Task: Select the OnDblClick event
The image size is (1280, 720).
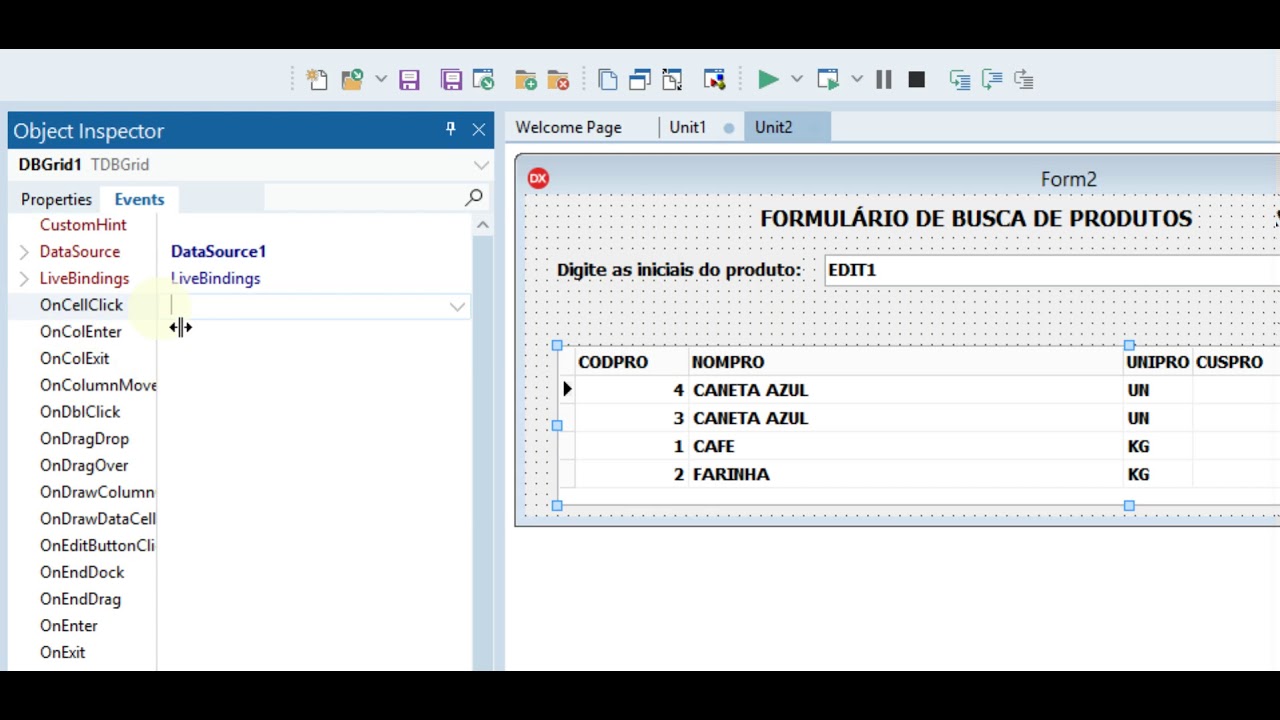Action: click(x=79, y=412)
